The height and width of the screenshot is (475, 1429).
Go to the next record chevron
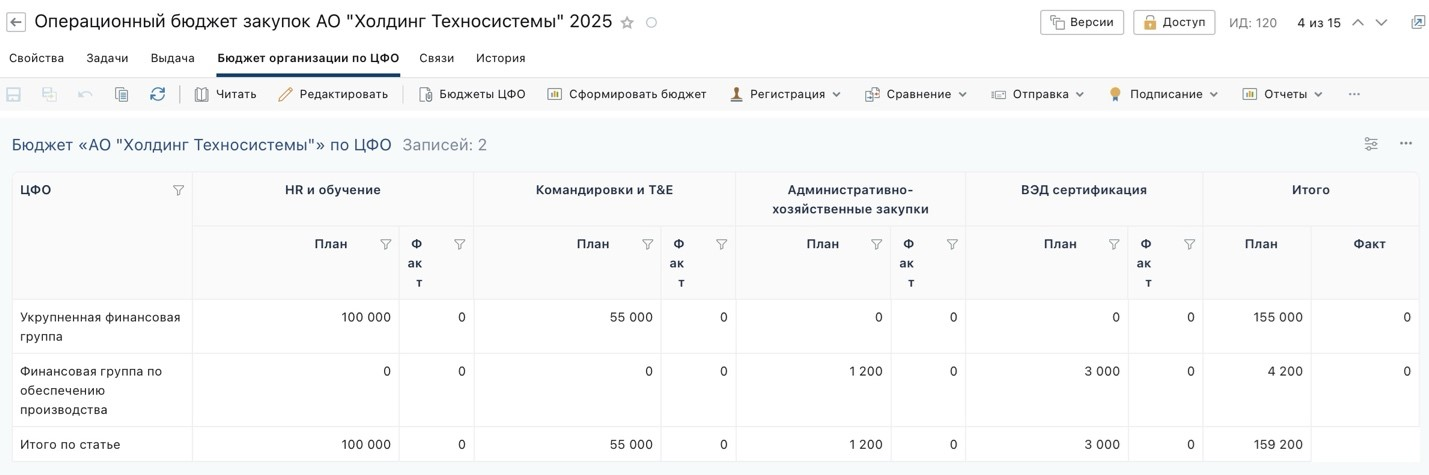(x=1382, y=22)
